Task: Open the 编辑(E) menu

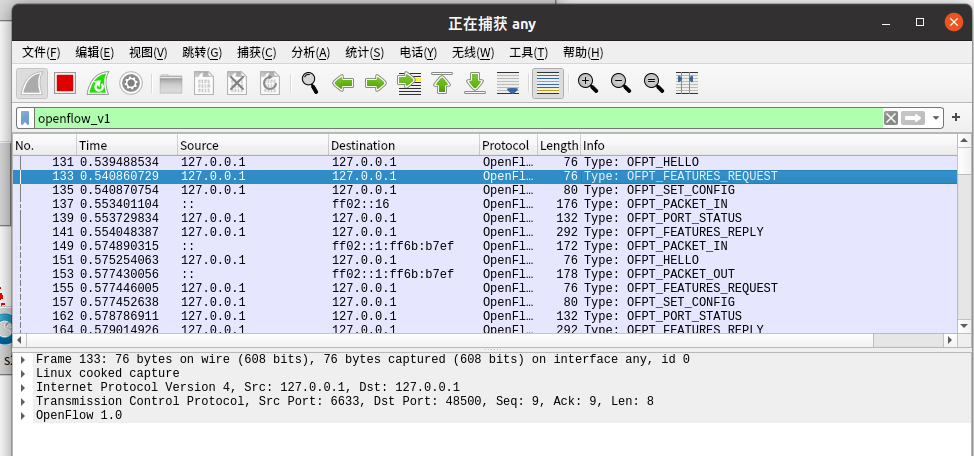Action: coord(94,53)
